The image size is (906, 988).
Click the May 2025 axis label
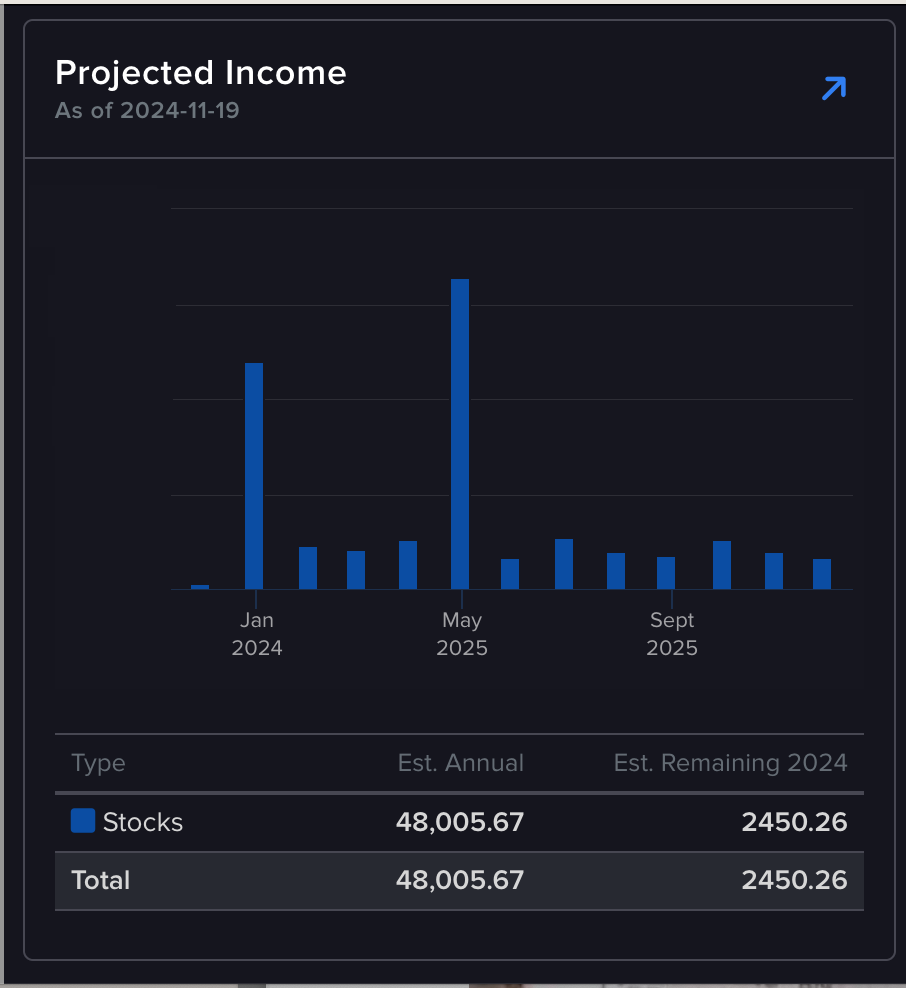462,633
